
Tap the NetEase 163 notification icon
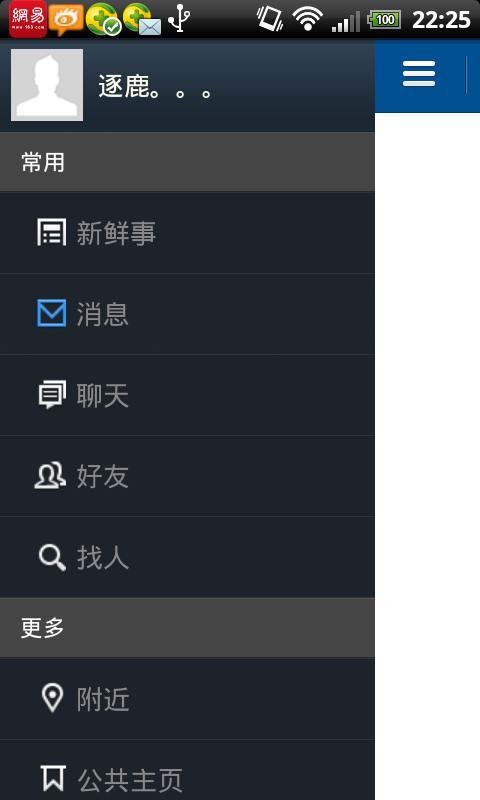tap(28, 19)
